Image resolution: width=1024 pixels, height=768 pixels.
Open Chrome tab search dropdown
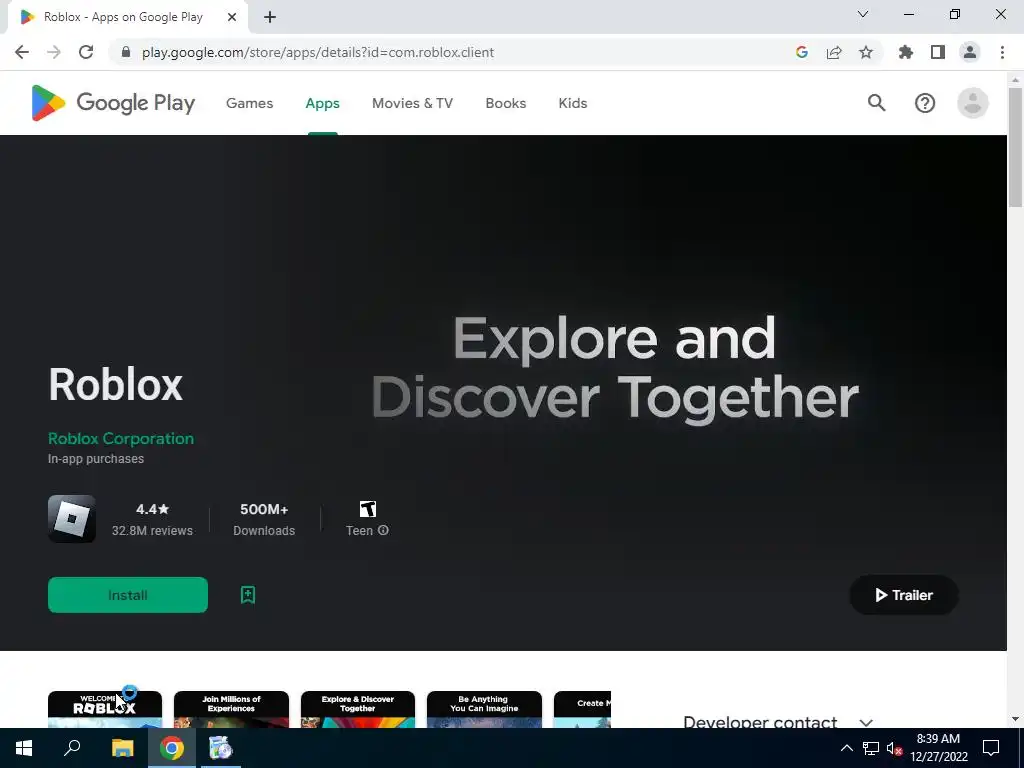tap(862, 14)
